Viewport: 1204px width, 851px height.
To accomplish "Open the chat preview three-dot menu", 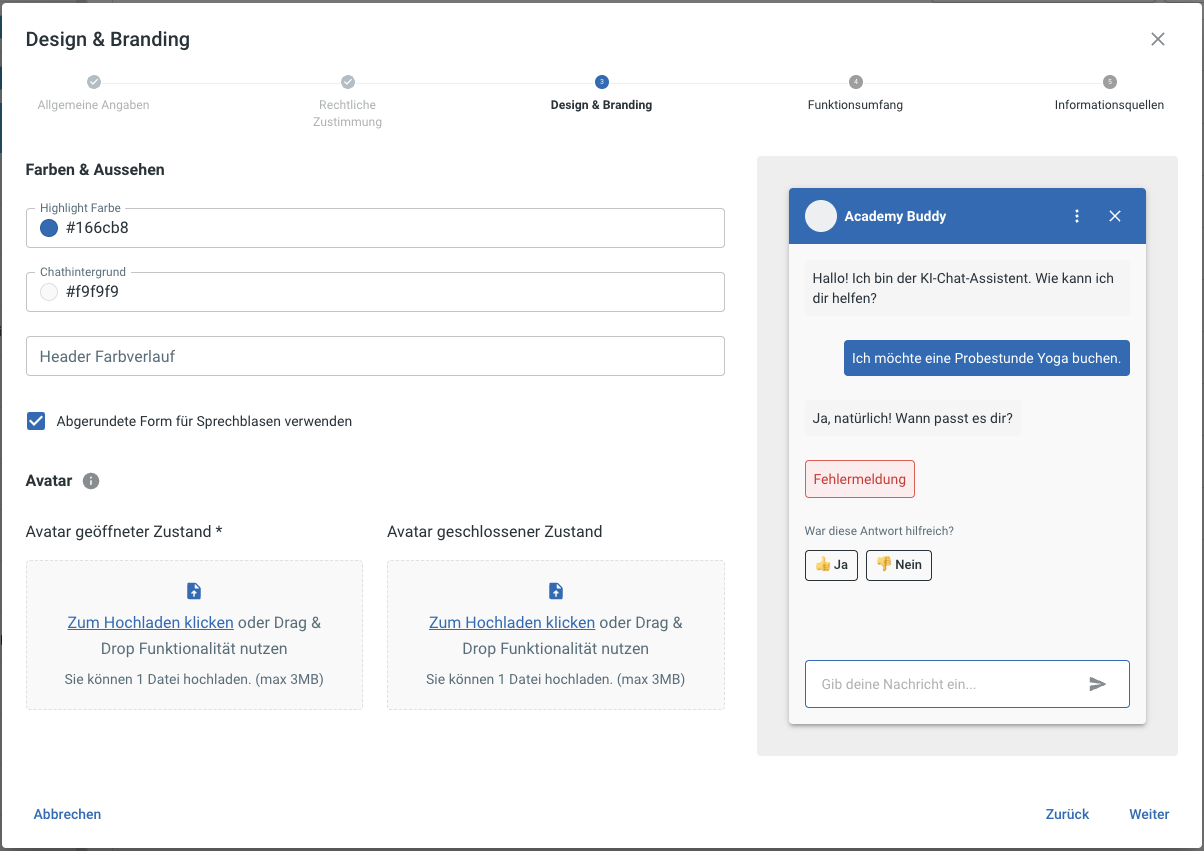I will tap(1077, 216).
